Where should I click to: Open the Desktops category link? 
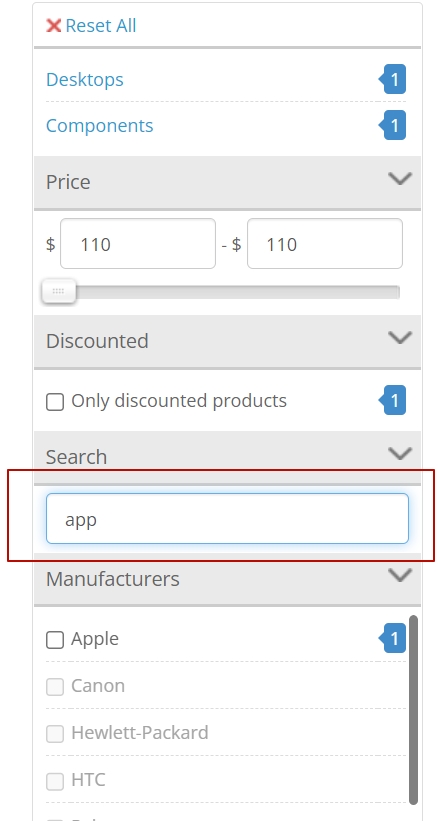pos(85,80)
